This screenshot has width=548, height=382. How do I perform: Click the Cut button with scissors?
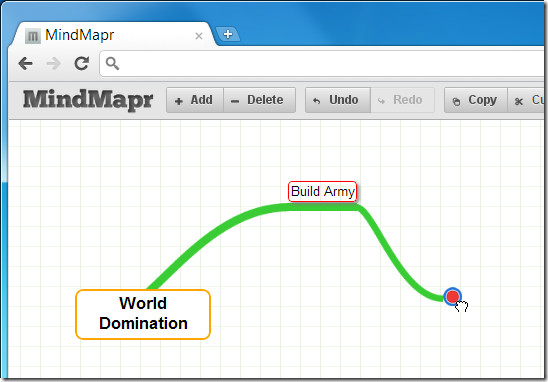tap(526, 100)
